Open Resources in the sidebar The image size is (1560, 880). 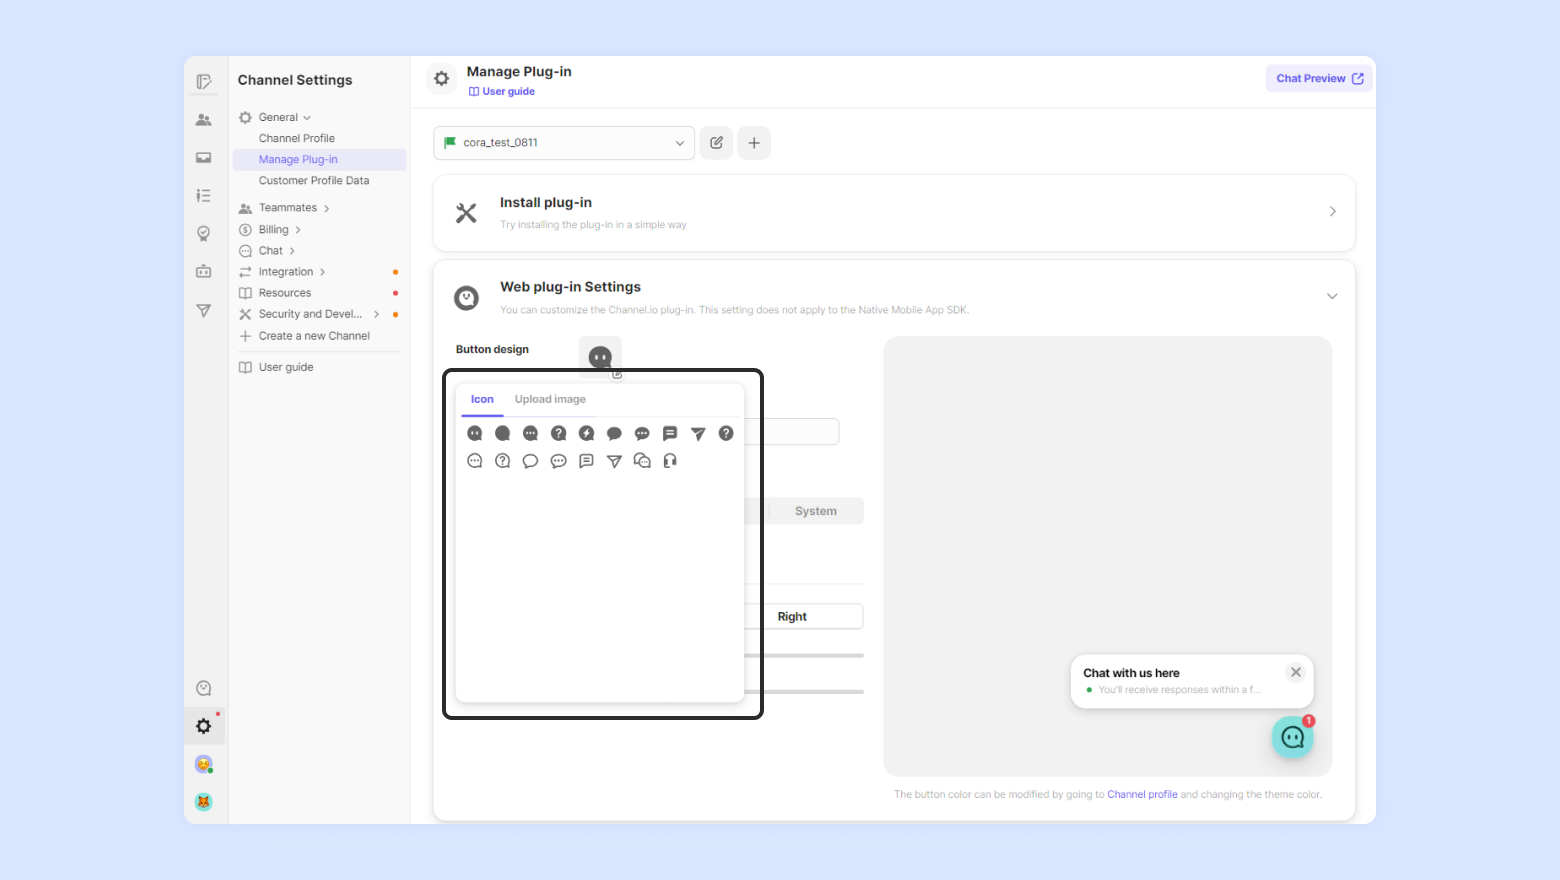pyautogui.click(x=285, y=293)
